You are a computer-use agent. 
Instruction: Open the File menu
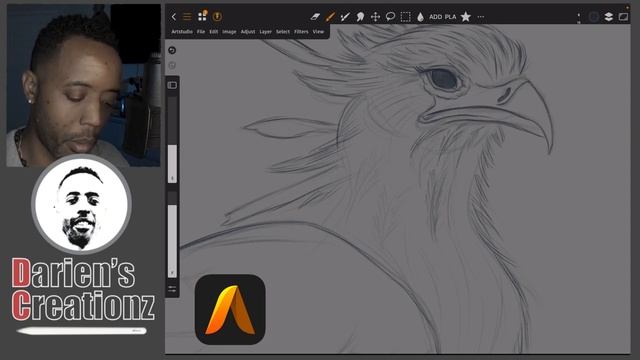pyautogui.click(x=201, y=31)
